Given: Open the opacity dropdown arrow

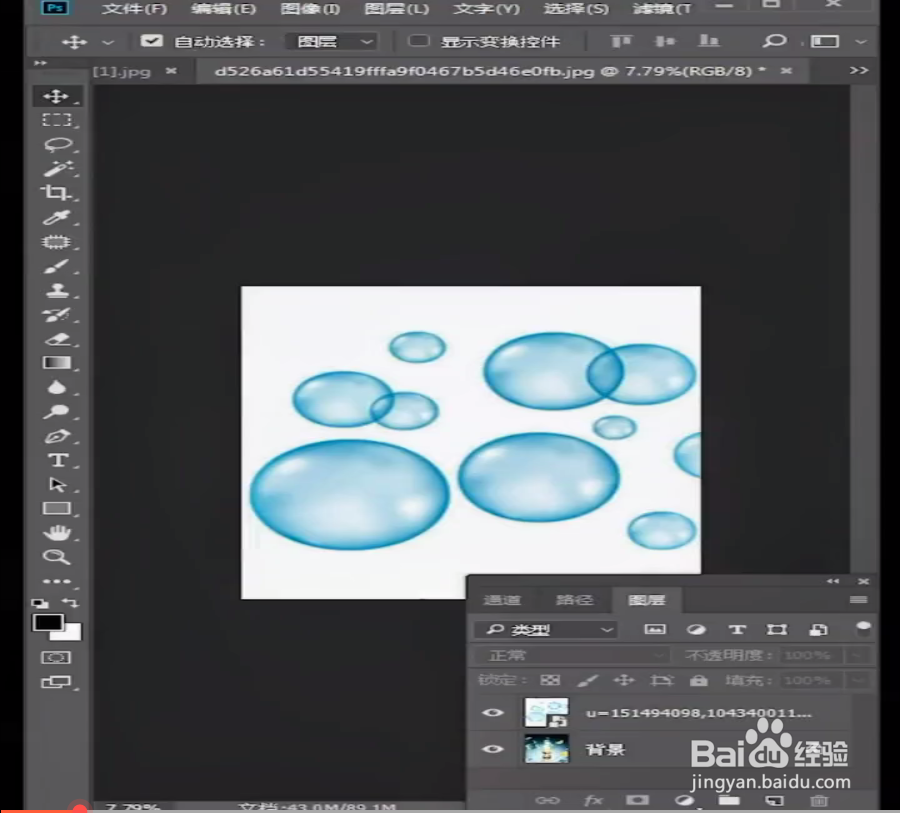Looking at the screenshot, I should click(x=856, y=655).
